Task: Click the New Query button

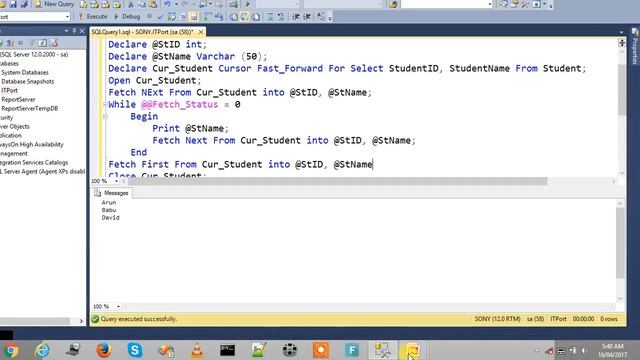Action: 54,4
